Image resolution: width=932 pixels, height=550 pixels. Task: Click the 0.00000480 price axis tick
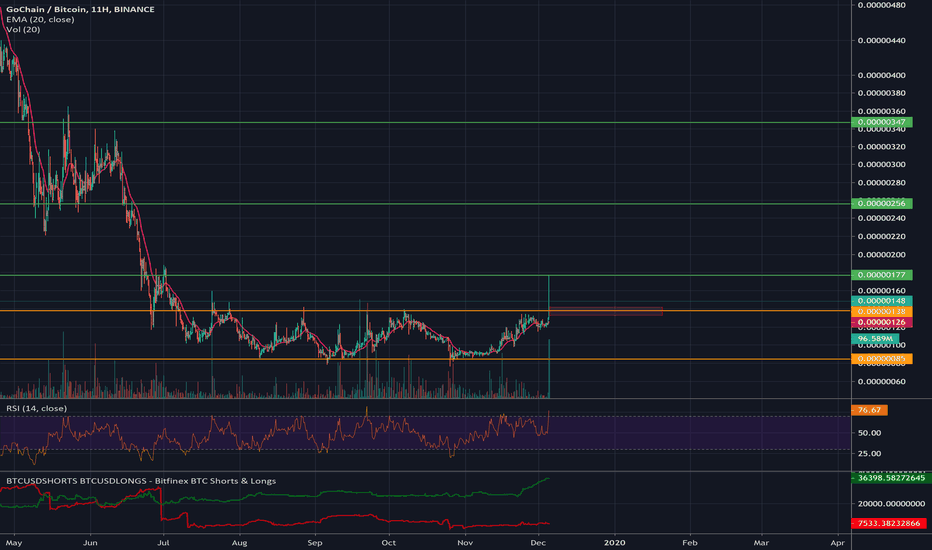(881, 5)
